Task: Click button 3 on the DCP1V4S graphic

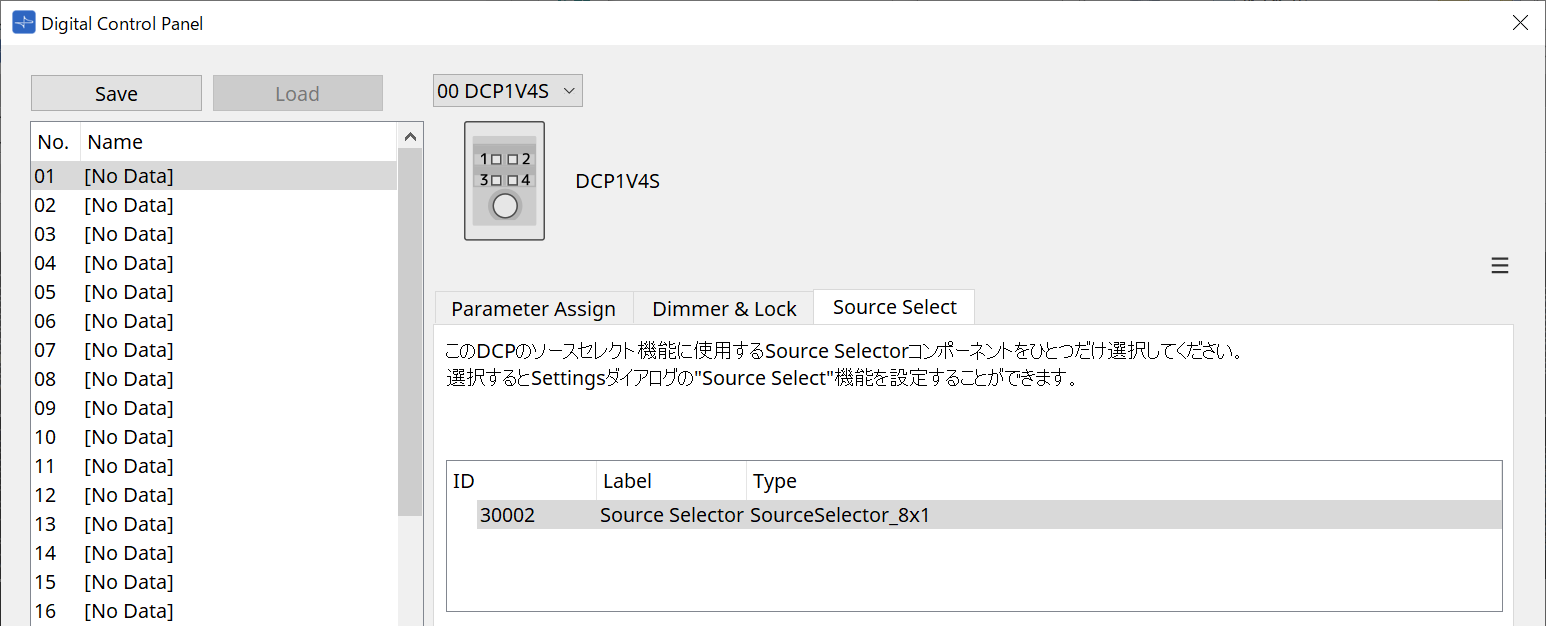Action: (496, 180)
